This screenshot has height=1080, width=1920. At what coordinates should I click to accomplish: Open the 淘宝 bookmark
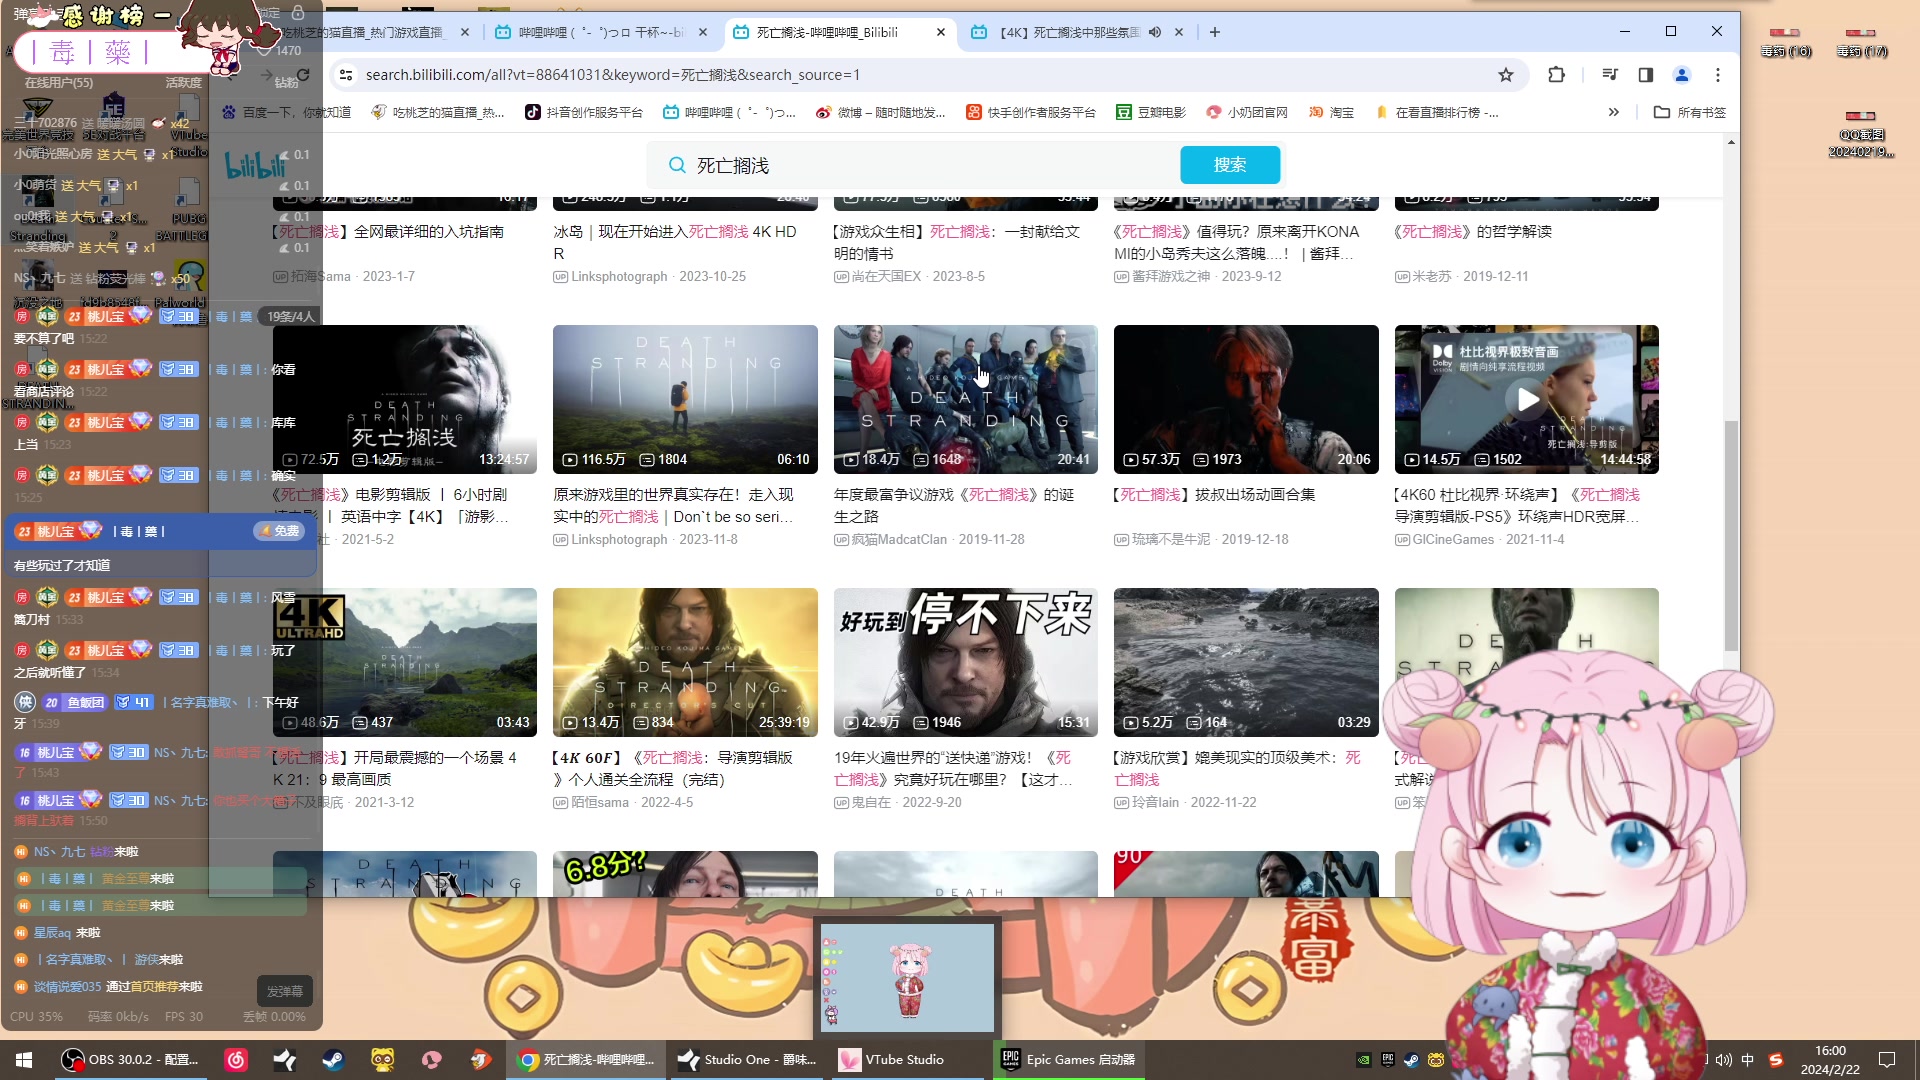(1331, 112)
